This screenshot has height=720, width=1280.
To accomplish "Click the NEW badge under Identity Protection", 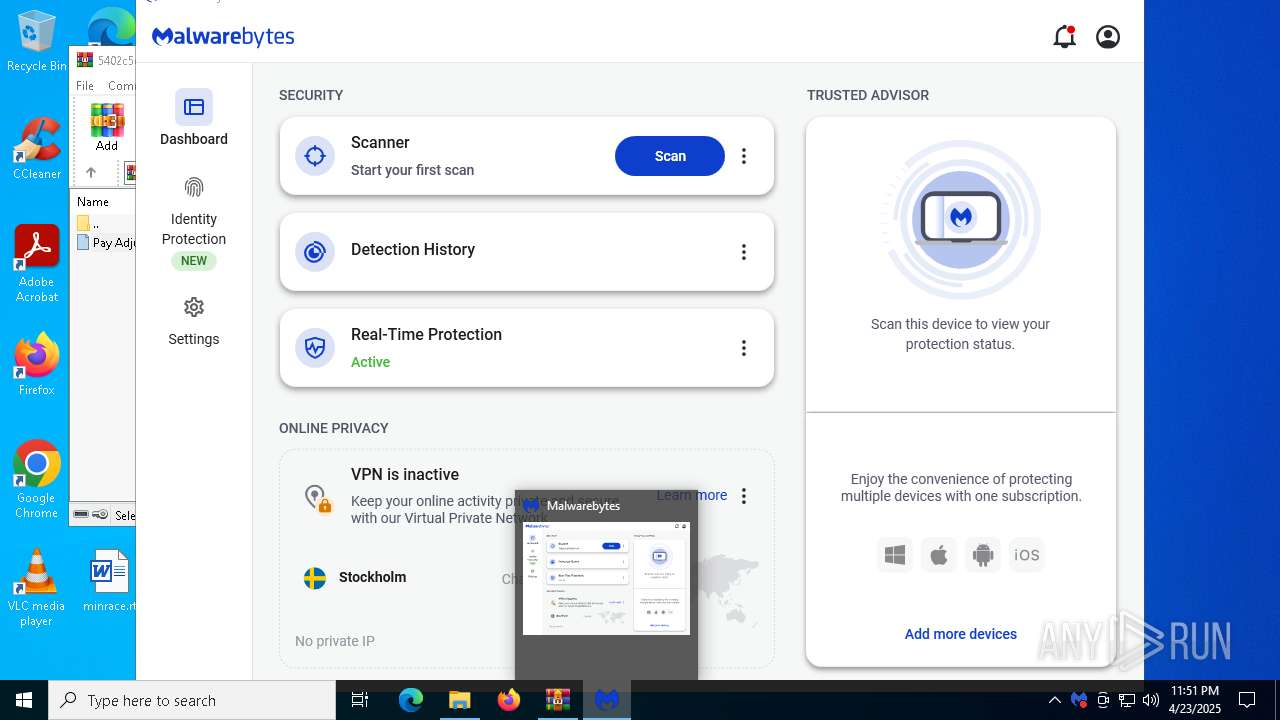I will click(194, 261).
